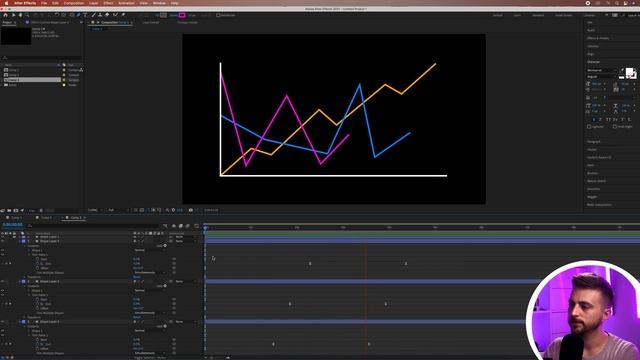Click first End keyframe of second layer

pos(310,264)
